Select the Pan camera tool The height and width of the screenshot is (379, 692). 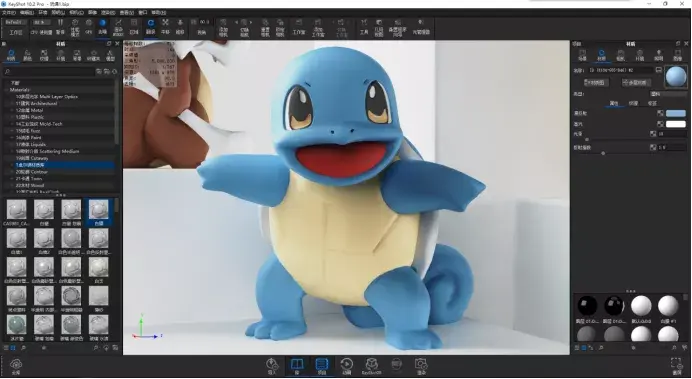point(165,26)
